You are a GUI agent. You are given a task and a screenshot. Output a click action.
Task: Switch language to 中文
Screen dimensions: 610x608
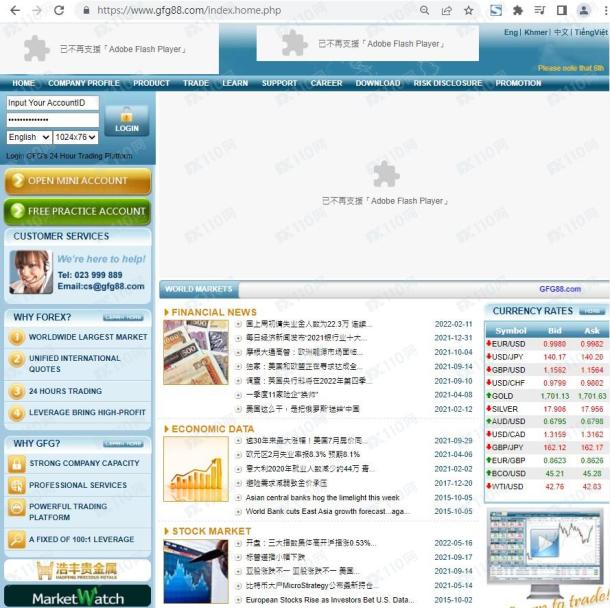561,32
